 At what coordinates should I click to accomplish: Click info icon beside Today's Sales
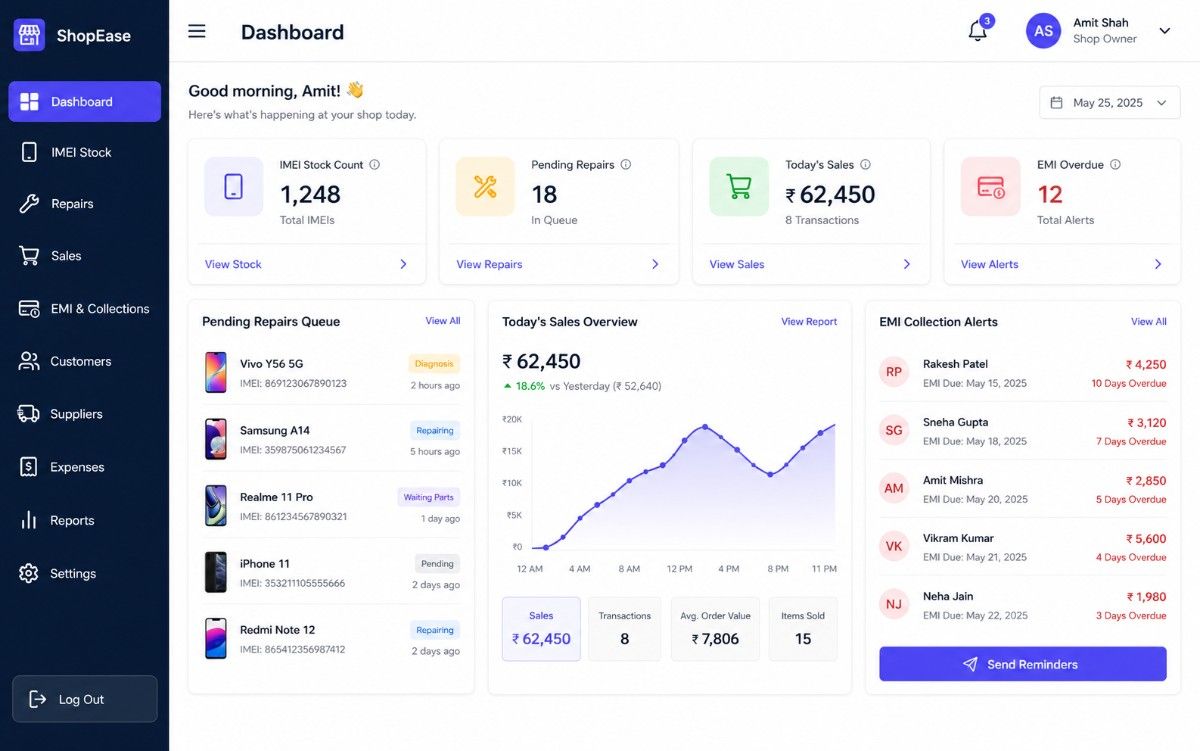click(865, 165)
